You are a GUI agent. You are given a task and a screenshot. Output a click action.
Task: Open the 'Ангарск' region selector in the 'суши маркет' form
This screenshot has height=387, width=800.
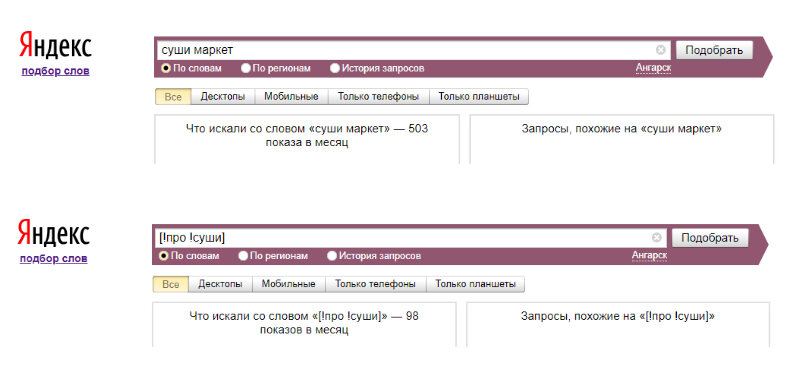(x=653, y=67)
